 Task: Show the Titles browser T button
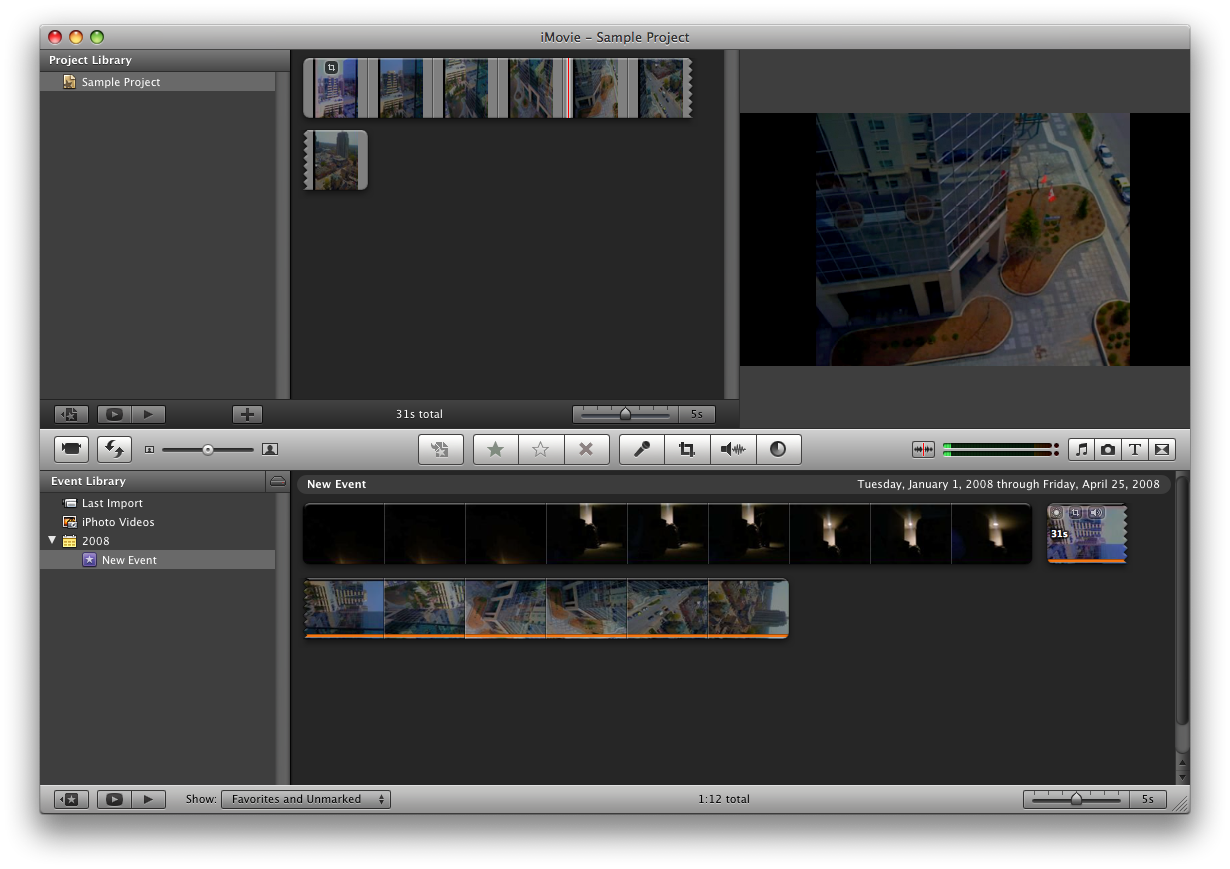pos(1135,450)
